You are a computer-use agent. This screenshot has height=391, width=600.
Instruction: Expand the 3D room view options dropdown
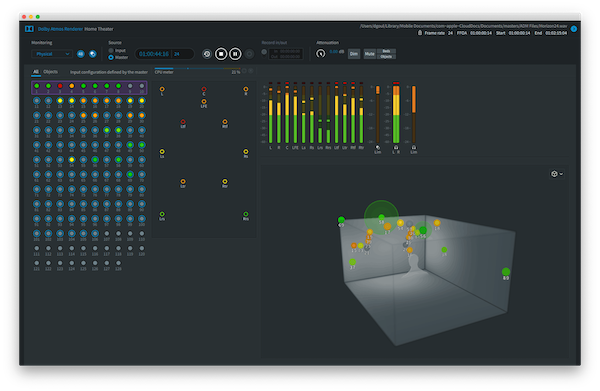tap(556, 174)
